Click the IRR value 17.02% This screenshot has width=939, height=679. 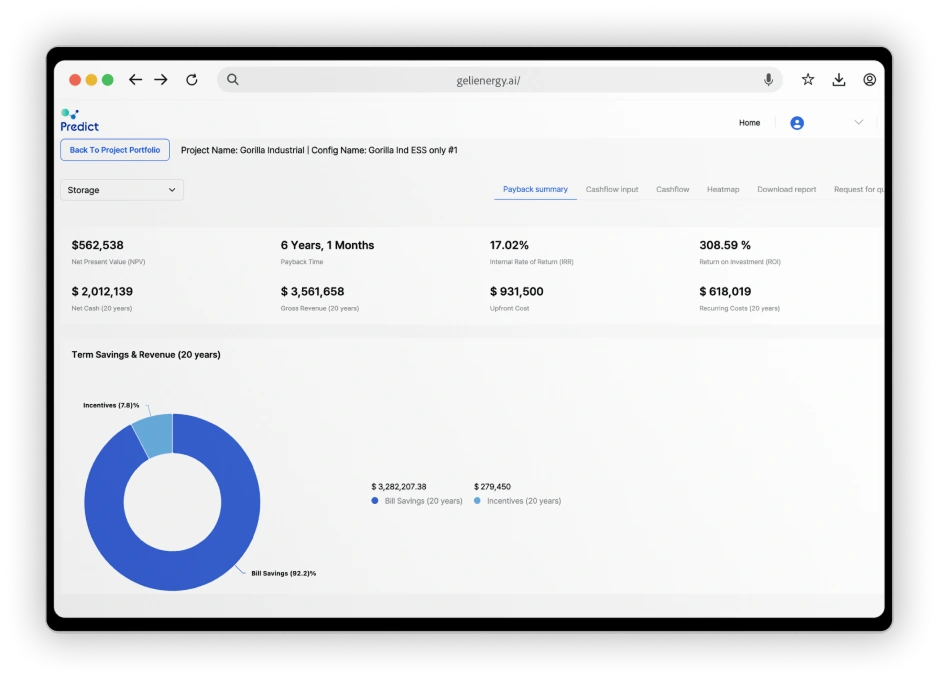(509, 245)
